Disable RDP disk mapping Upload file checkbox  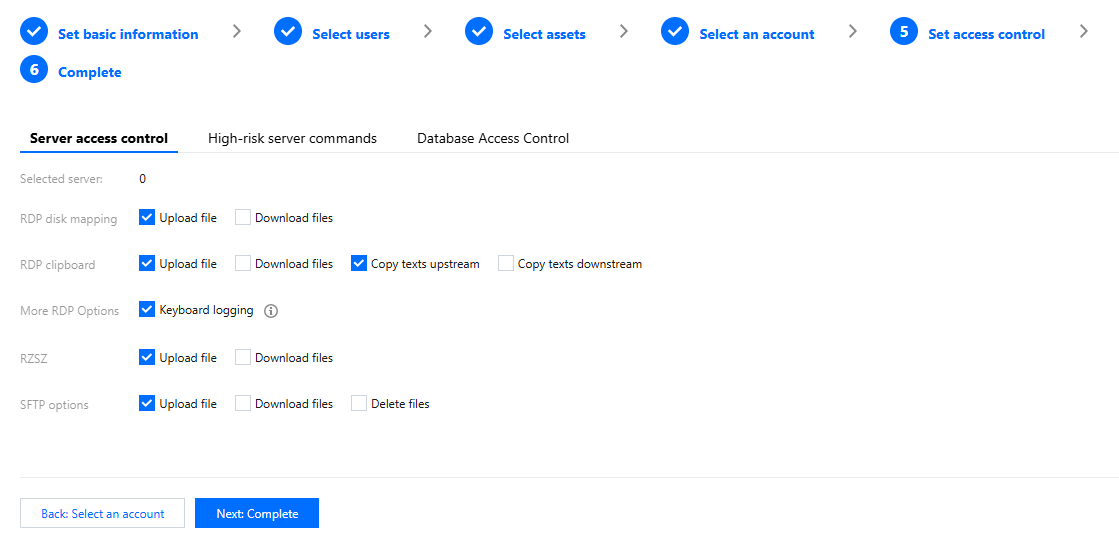(147, 217)
